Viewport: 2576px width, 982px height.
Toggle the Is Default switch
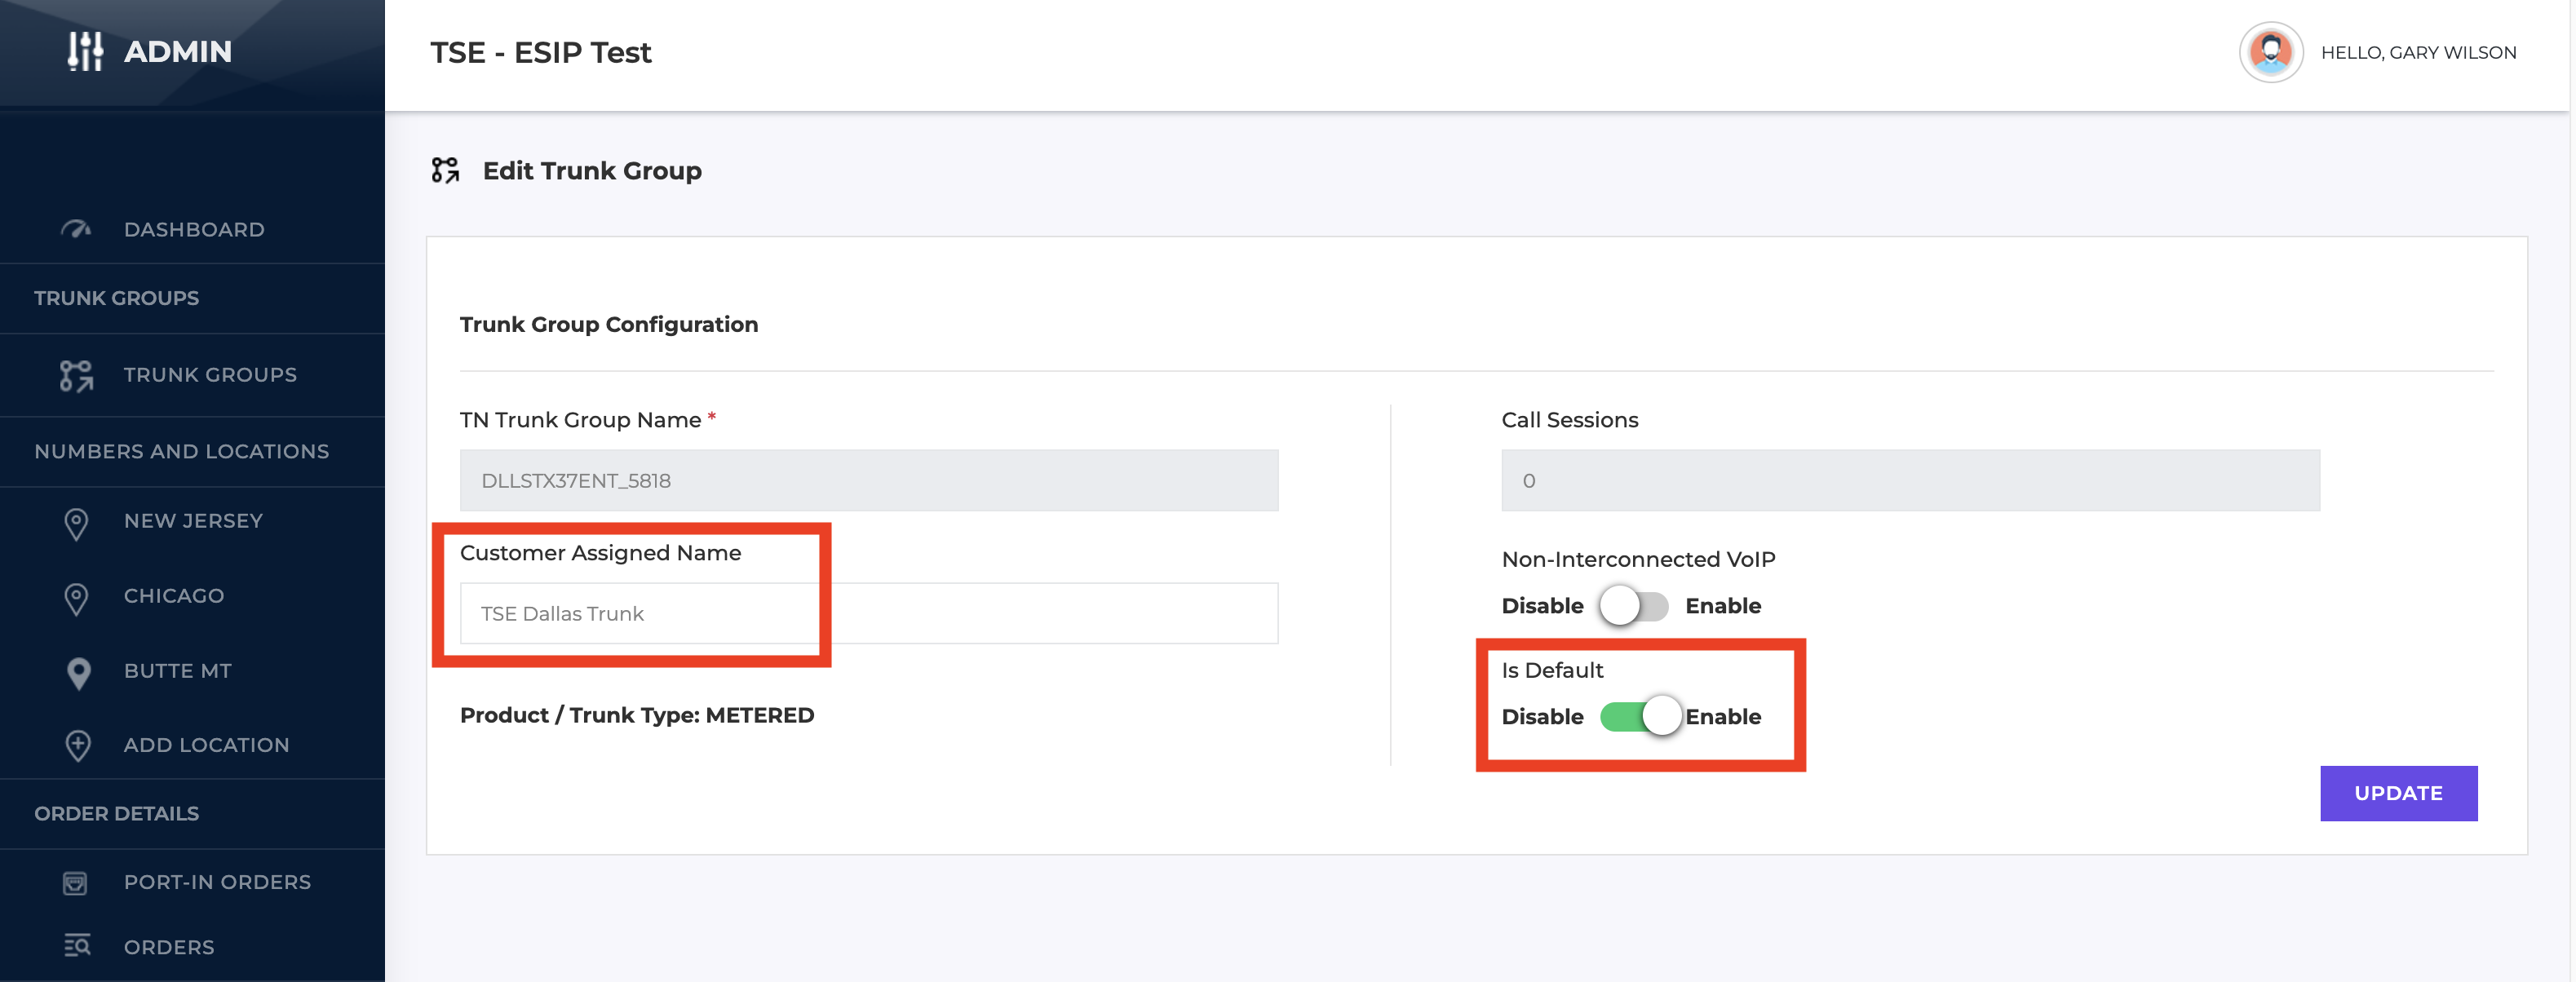(x=1640, y=716)
